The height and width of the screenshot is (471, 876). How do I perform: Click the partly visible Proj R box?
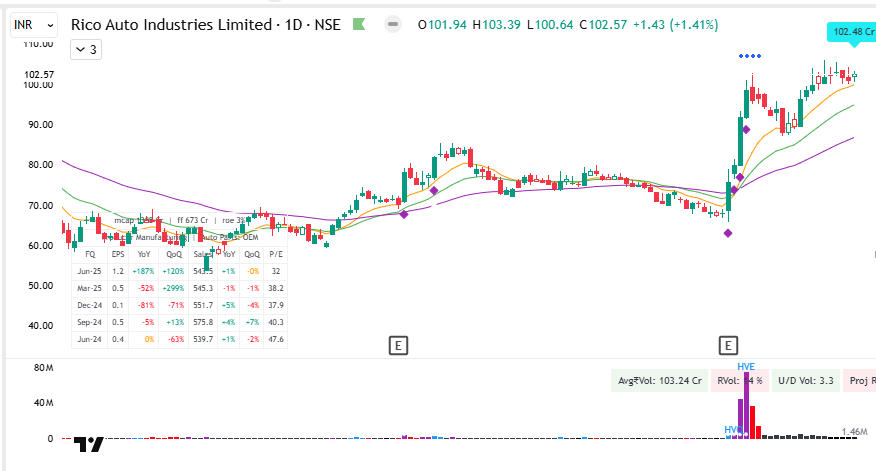[860, 380]
